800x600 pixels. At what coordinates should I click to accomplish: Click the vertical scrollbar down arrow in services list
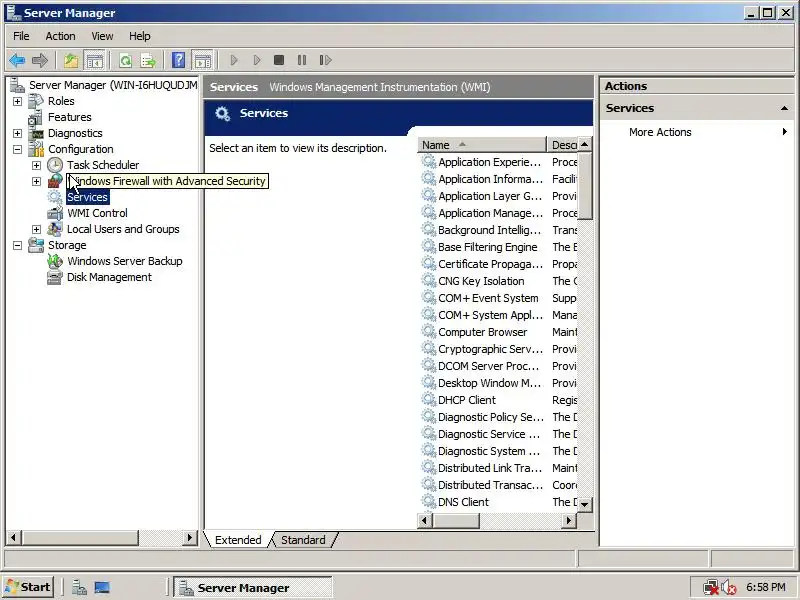point(585,504)
